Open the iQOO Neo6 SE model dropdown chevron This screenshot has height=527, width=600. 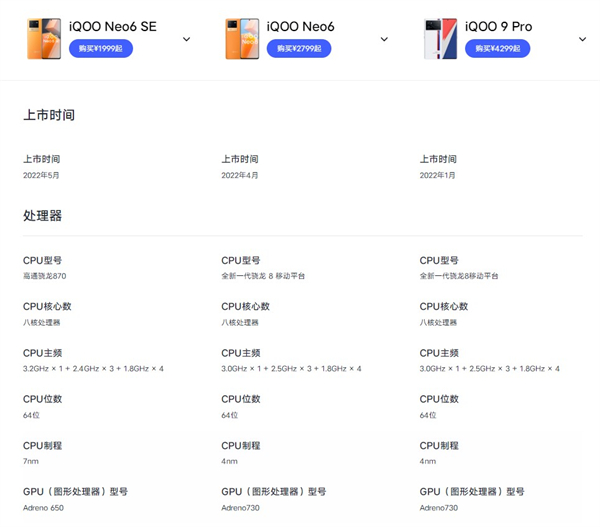(x=186, y=39)
